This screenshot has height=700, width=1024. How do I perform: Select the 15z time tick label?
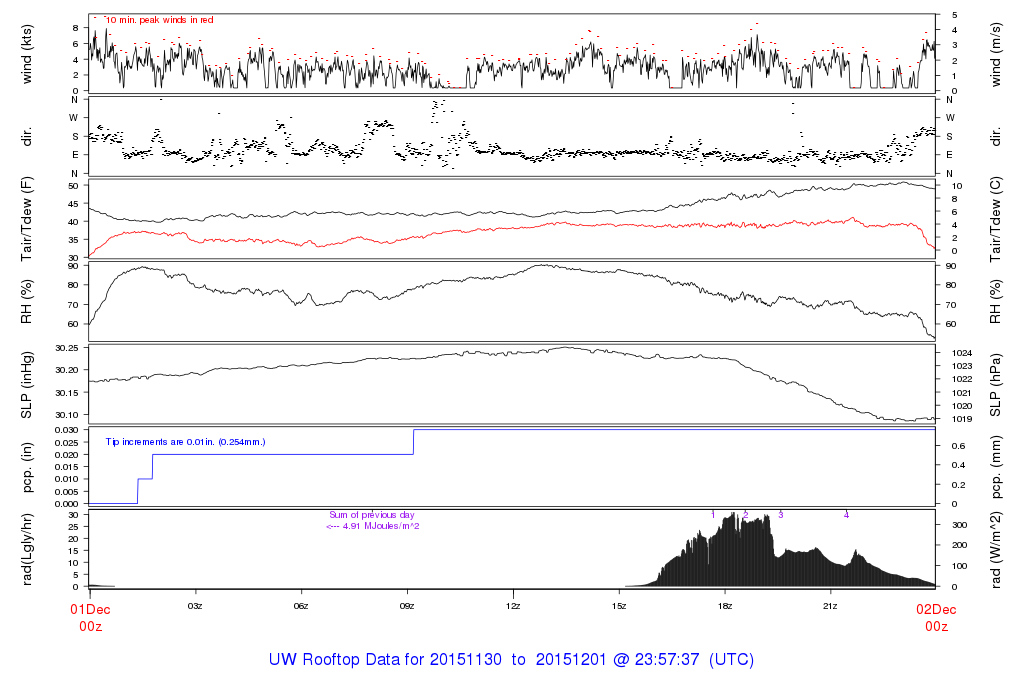click(x=619, y=606)
